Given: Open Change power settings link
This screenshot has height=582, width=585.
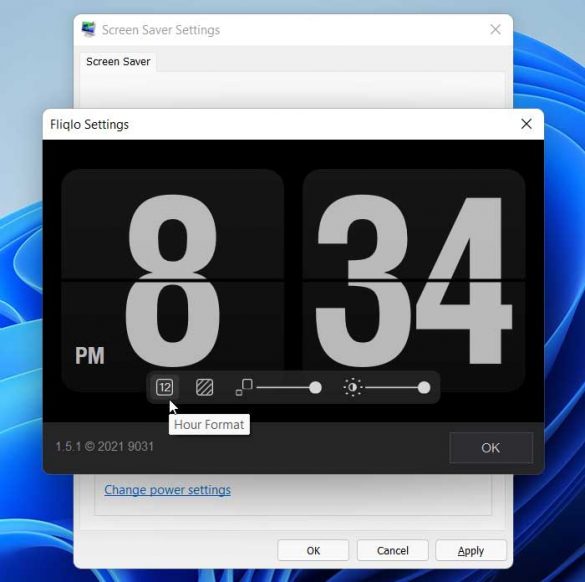Looking at the screenshot, I should [x=168, y=489].
